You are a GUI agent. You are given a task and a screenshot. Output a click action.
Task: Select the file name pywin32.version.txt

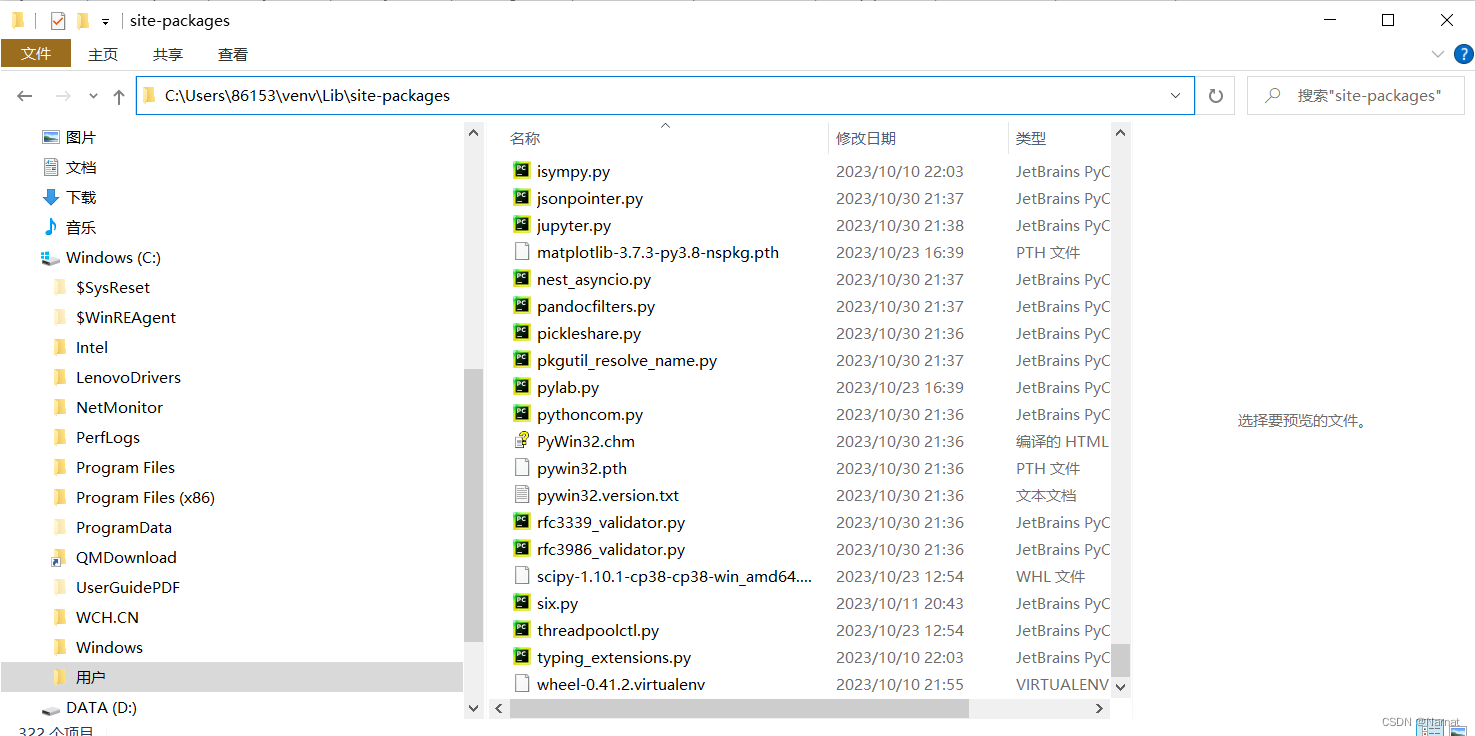(608, 495)
